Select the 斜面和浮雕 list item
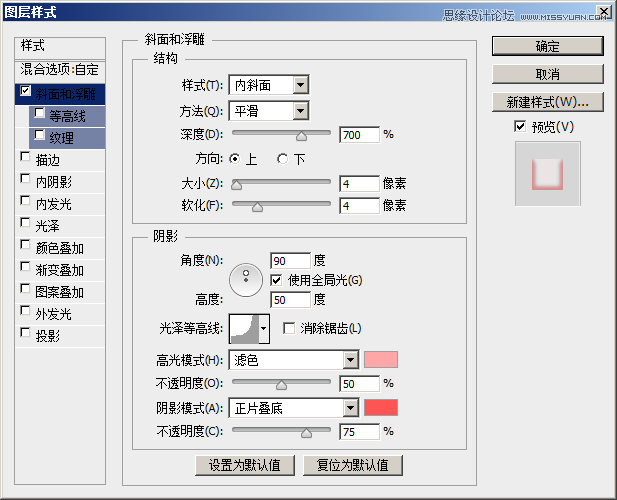The image size is (617, 500). coord(60,94)
